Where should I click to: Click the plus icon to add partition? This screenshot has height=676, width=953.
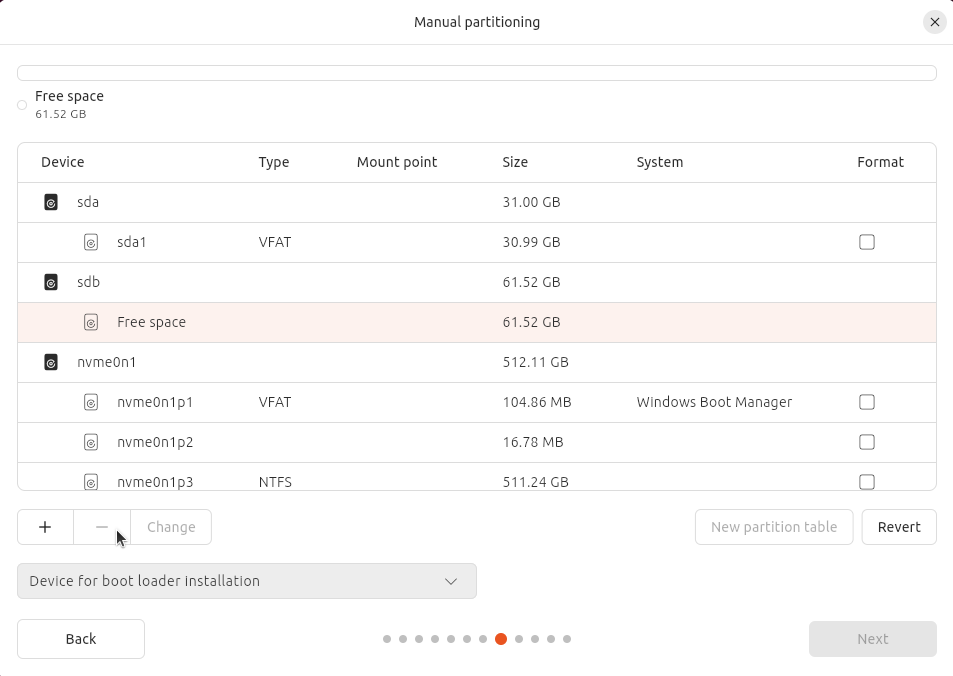tap(45, 527)
